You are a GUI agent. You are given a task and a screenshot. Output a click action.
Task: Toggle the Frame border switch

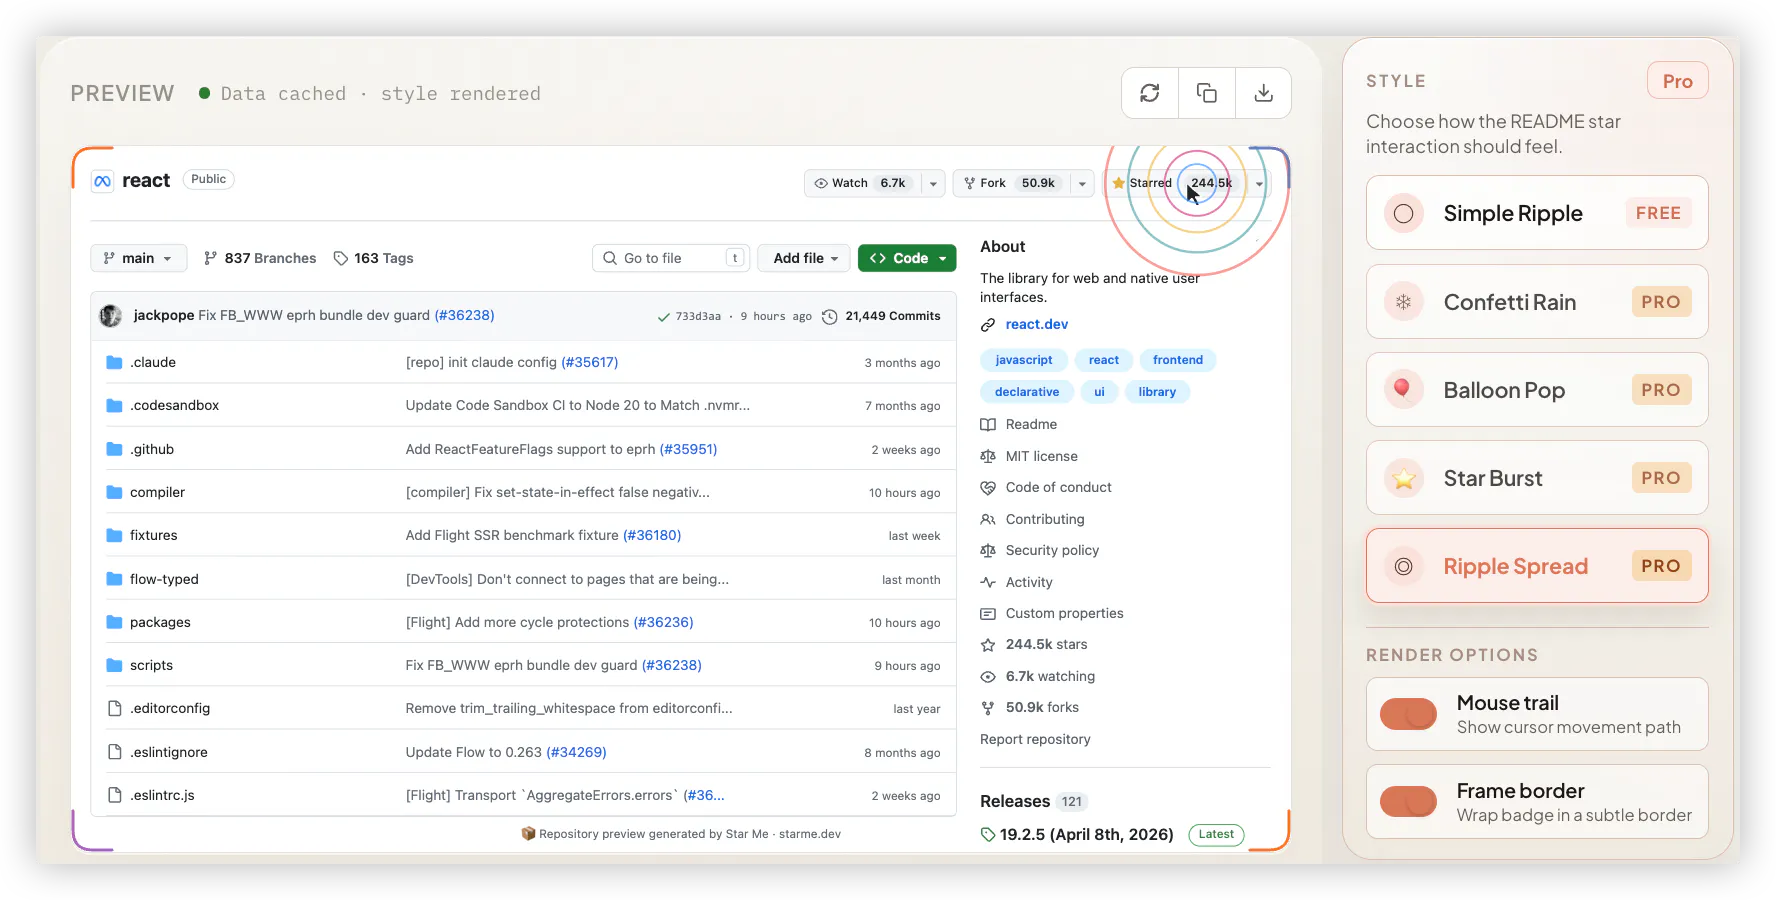tap(1408, 801)
